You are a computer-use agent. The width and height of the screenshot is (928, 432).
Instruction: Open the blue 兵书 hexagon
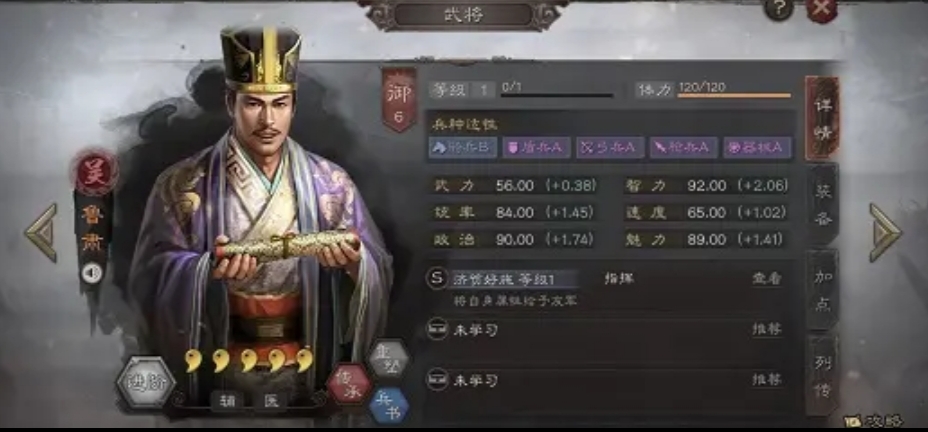tap(388, 405)
